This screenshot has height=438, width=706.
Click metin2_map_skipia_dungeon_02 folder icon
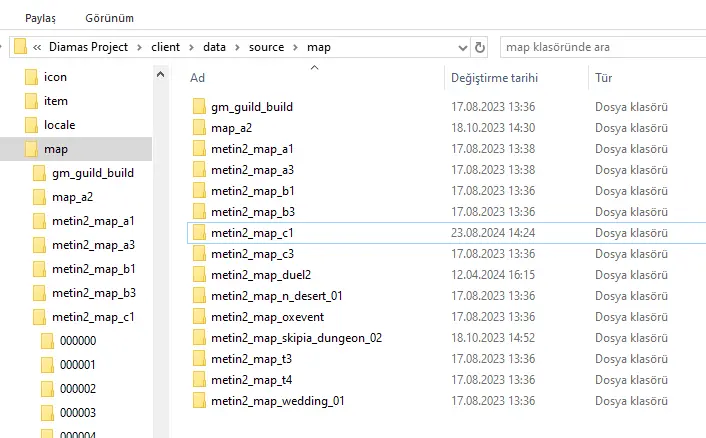[198, 338]
